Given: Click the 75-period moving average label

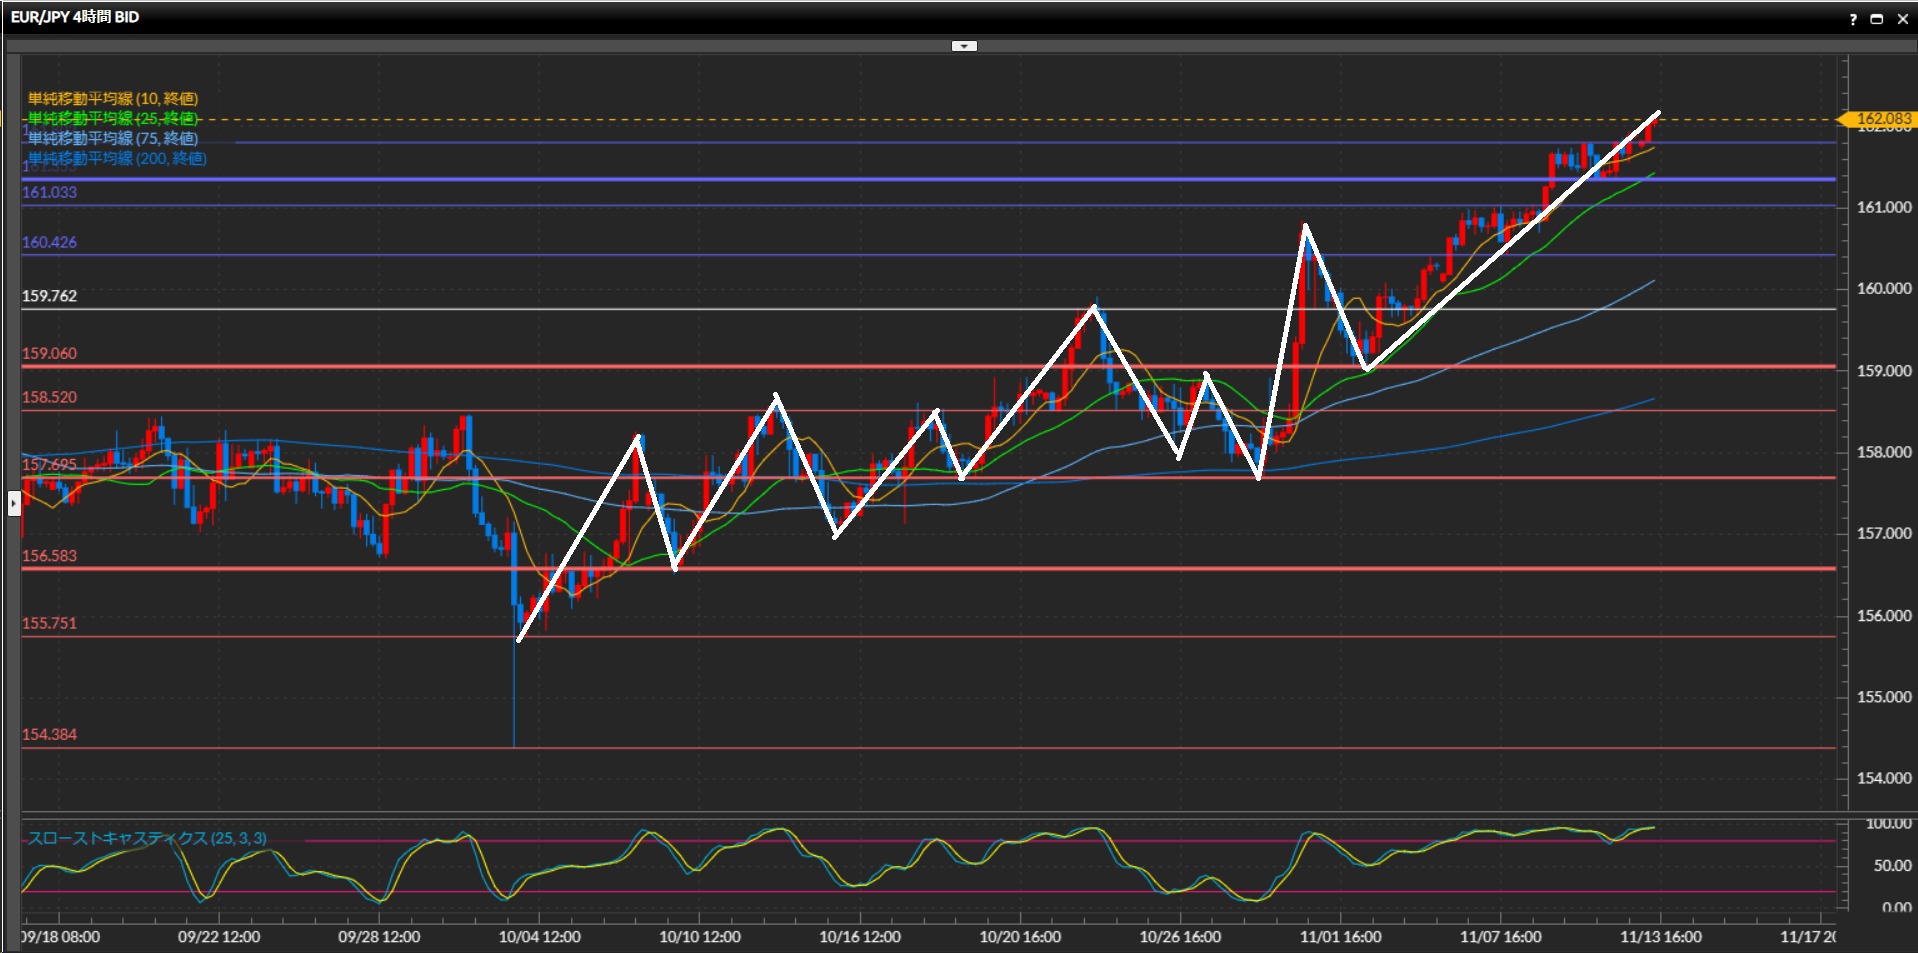Looking at the screenshot, I should click(113, 139).
